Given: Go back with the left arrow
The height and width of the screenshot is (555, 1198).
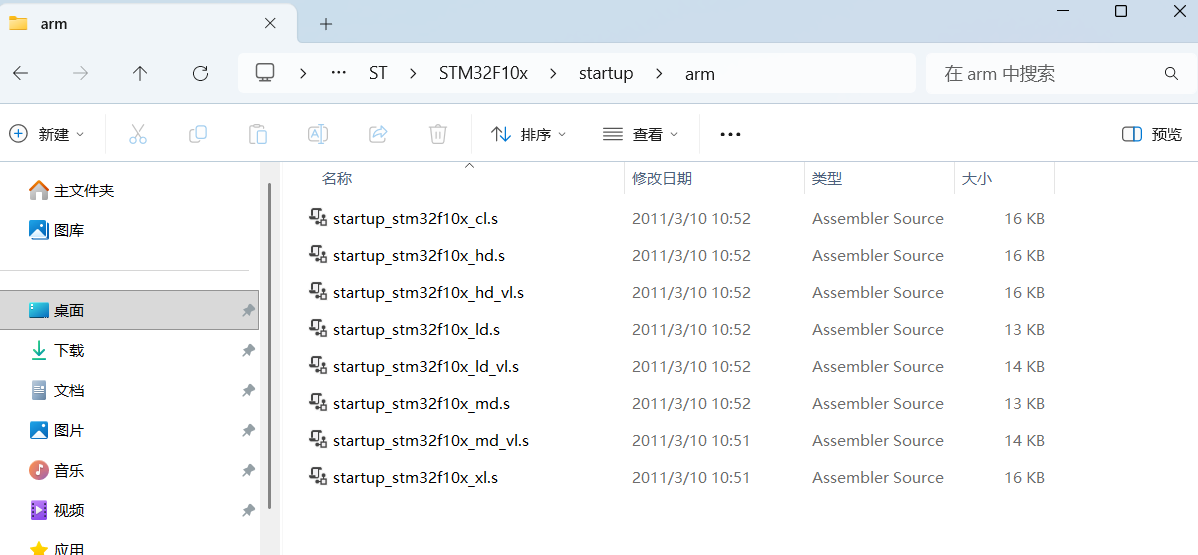Looking at the screenshot, I should (21, 73).
